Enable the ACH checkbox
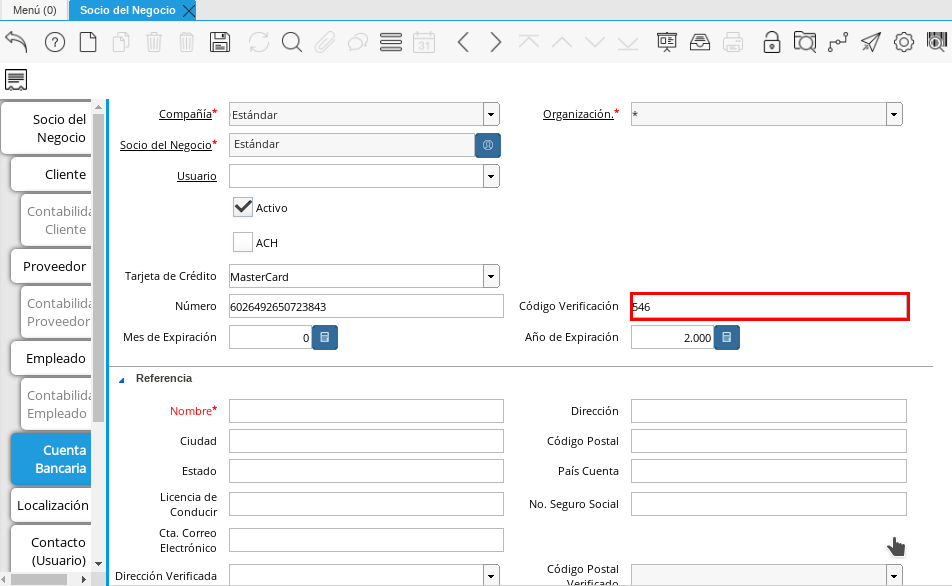Viewport: 952px width, 586px height. pos(243,242)
